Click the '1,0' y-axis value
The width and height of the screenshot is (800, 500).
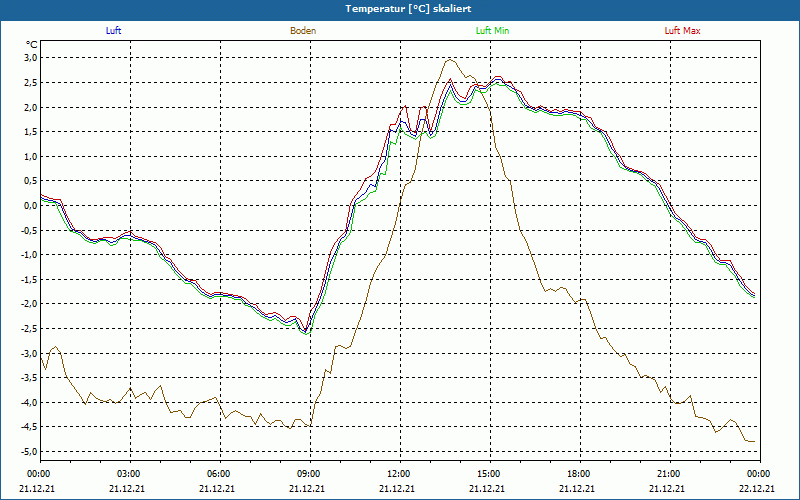tap(31, 156)
